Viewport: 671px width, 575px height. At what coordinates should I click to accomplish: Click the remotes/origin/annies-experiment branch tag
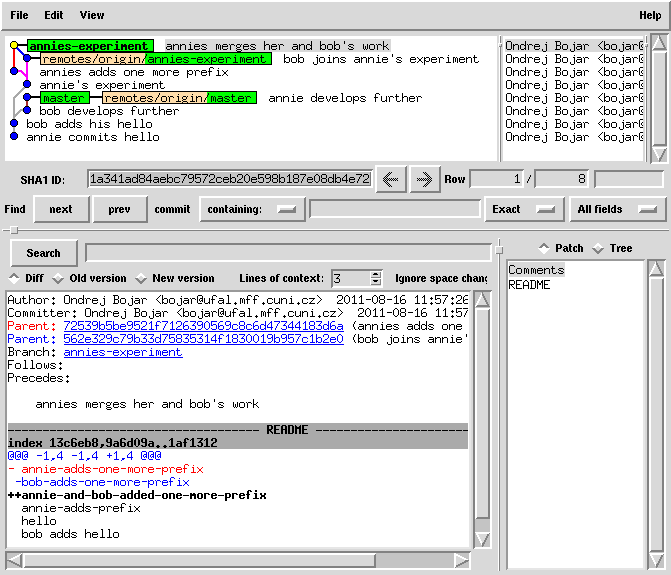[x=155, y=59]
